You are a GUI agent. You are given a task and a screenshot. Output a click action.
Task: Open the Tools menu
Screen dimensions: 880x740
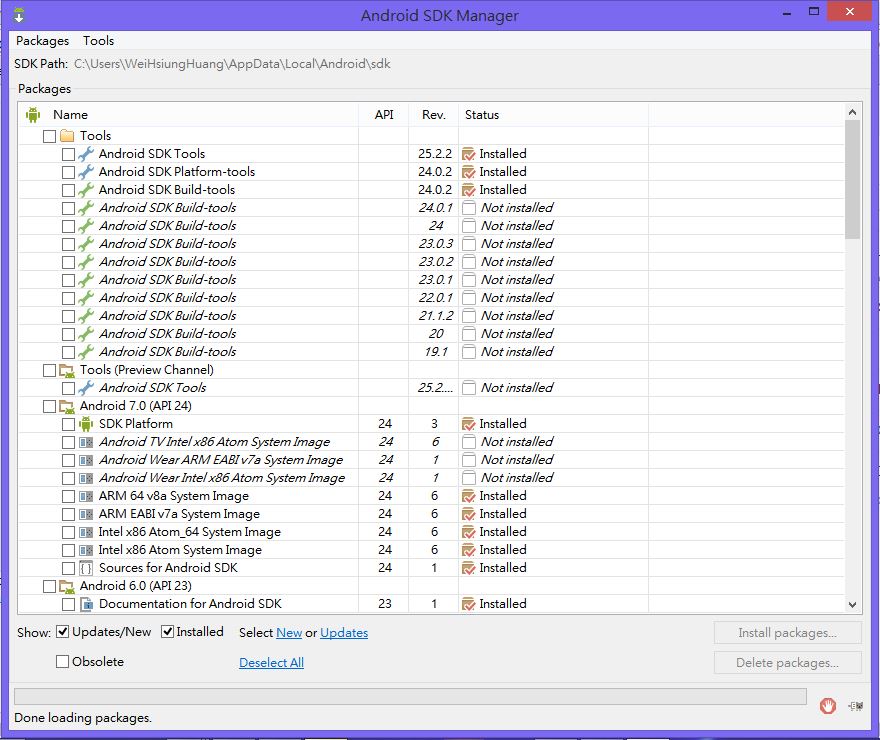pos(98,40)
